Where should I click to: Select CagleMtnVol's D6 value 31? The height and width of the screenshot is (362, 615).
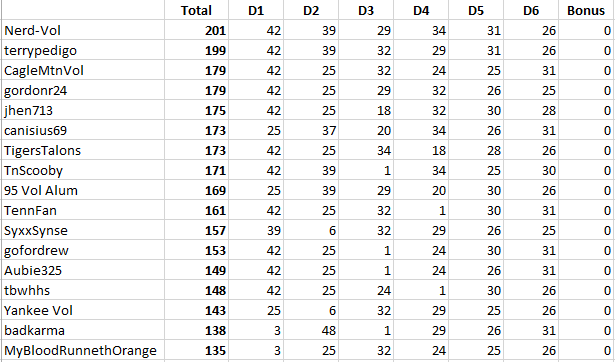point(531,70)
